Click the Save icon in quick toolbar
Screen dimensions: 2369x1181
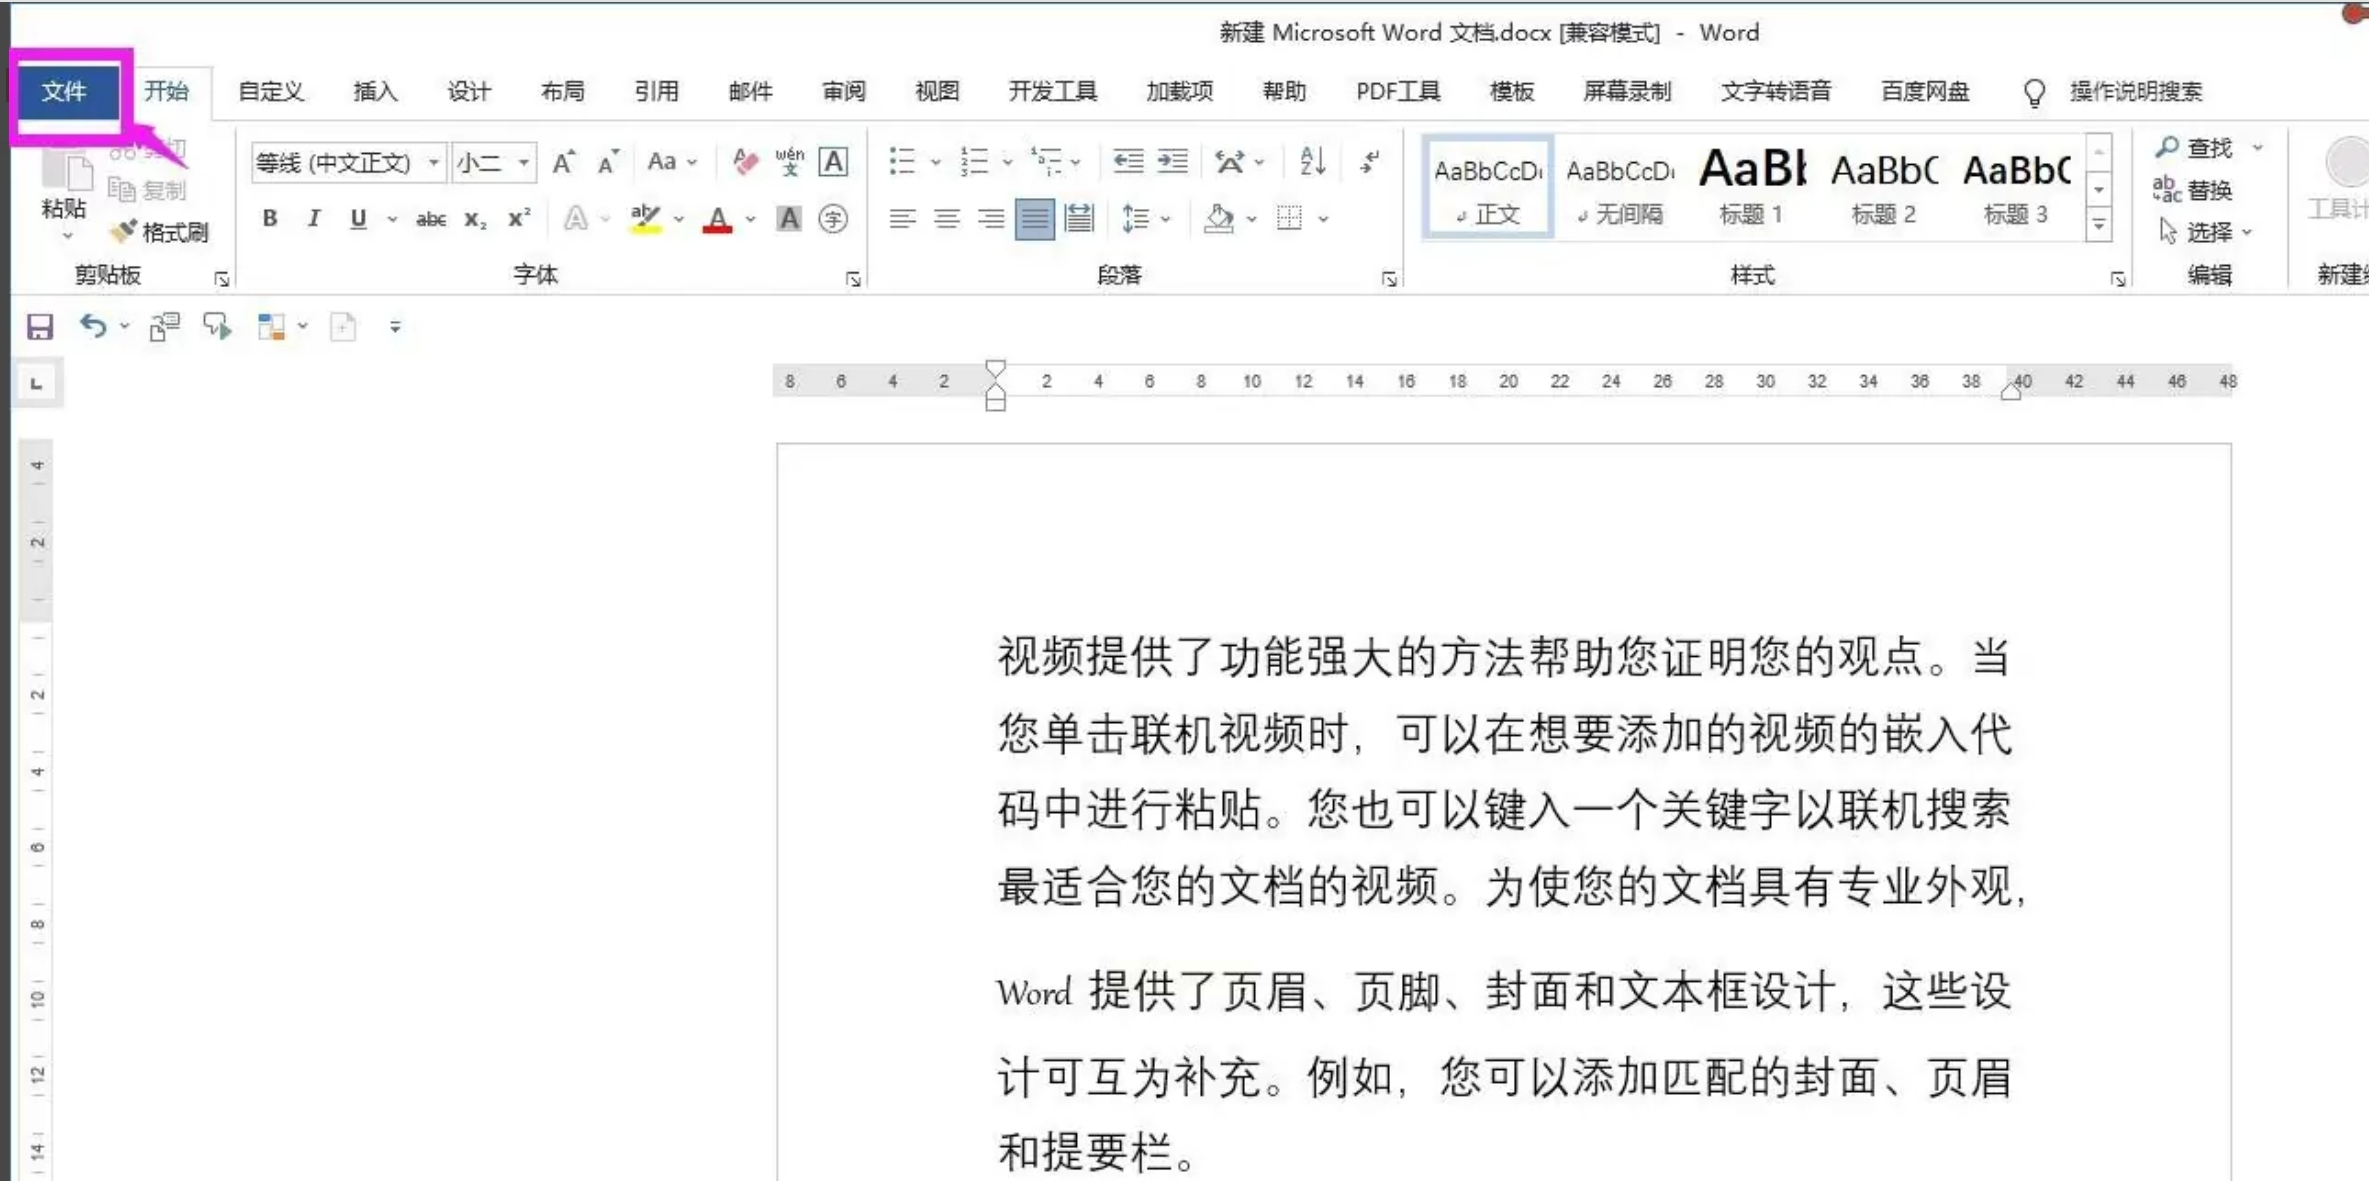(x=40, y=327)
